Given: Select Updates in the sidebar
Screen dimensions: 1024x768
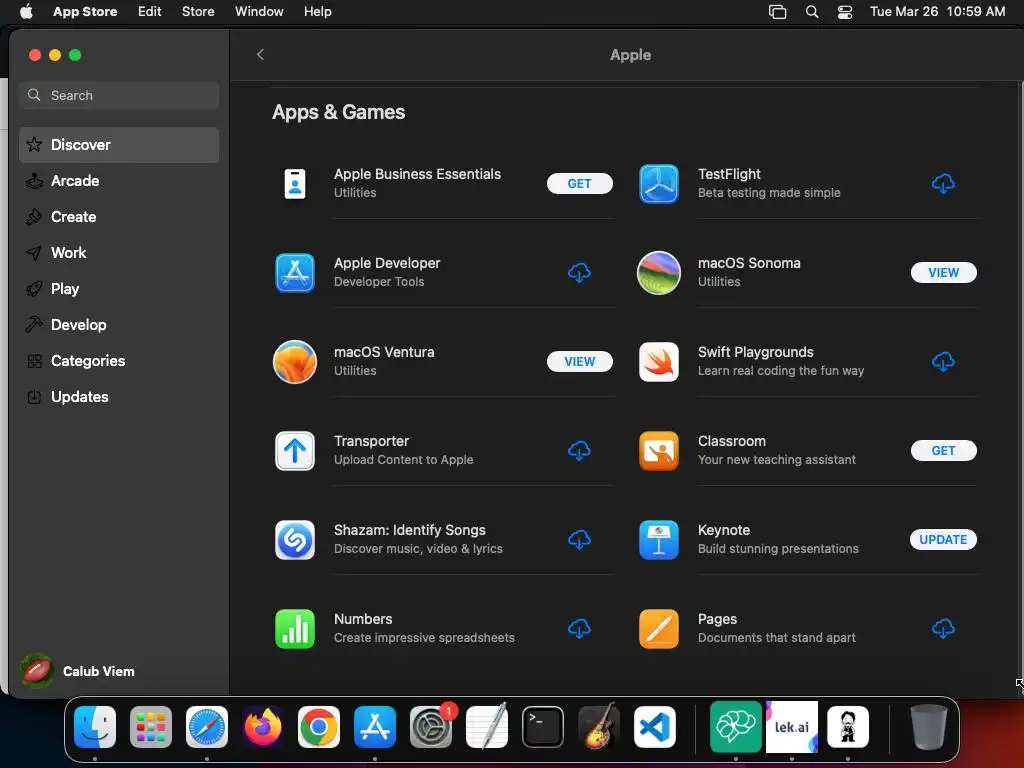Looking at the screenshot, I should pyautogui.click(x=119, y=396).
